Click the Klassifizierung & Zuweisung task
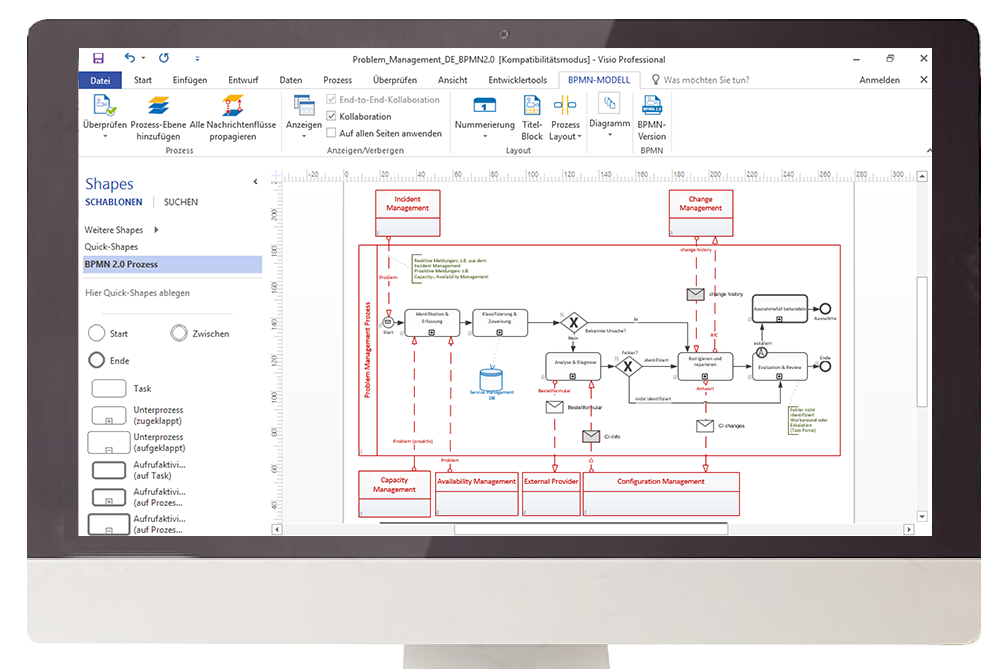 (499, 323)
